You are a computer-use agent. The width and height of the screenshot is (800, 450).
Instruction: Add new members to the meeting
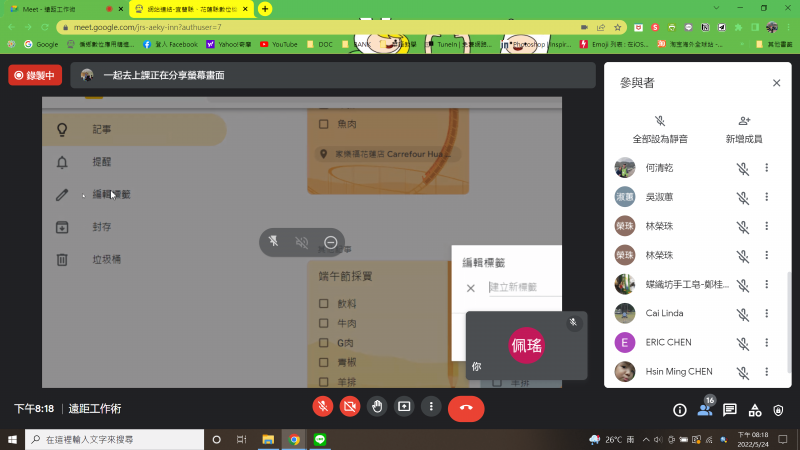(744, 129)
